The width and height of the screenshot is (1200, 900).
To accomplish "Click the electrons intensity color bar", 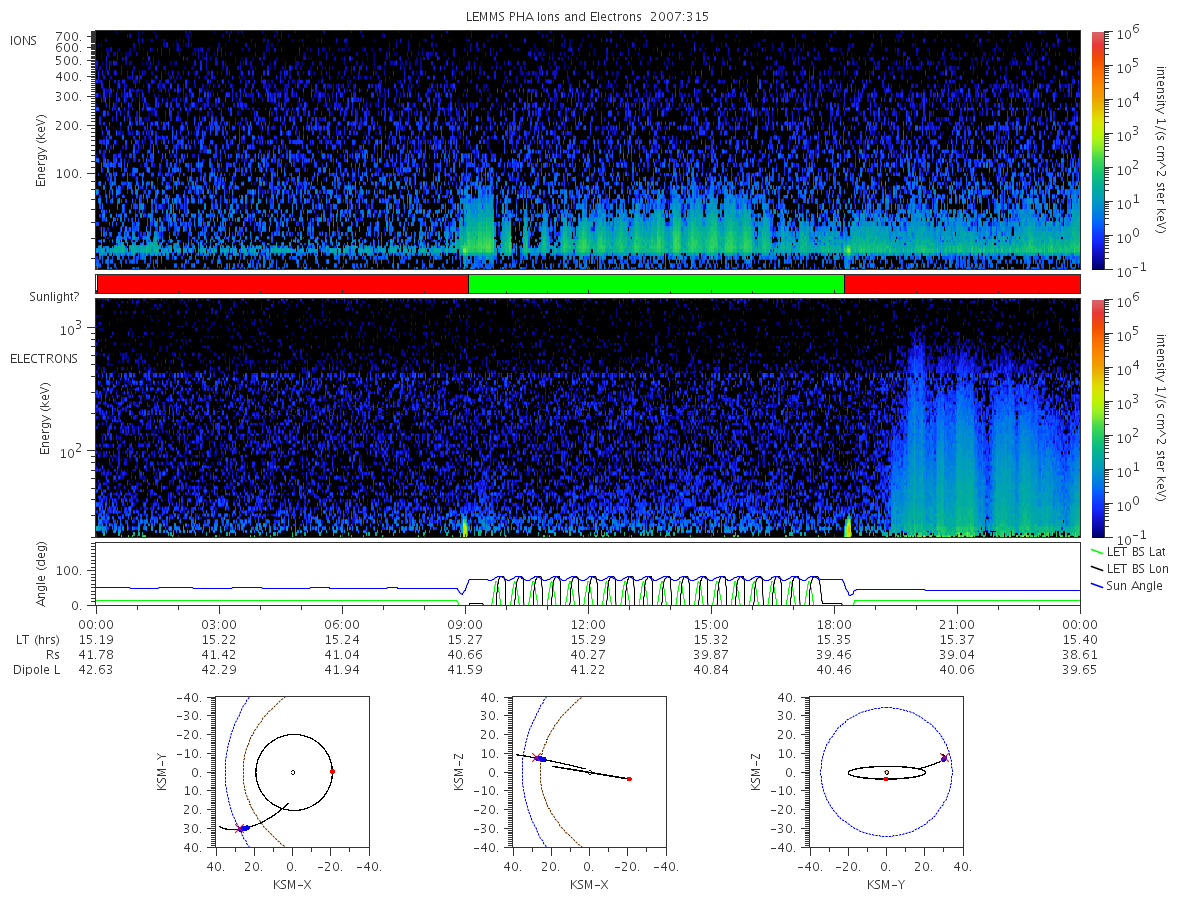I will tap(1097, 417).
